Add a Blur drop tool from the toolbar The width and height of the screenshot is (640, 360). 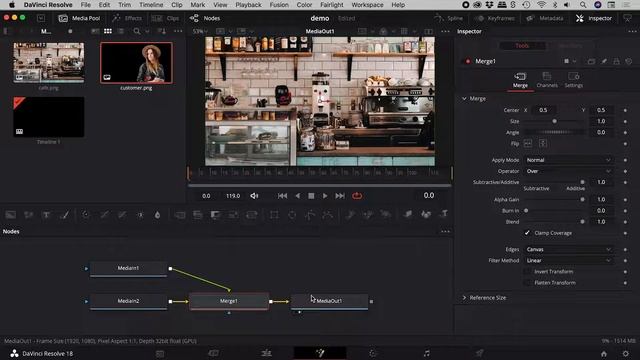pyautogui.click(x=157, y=215)
